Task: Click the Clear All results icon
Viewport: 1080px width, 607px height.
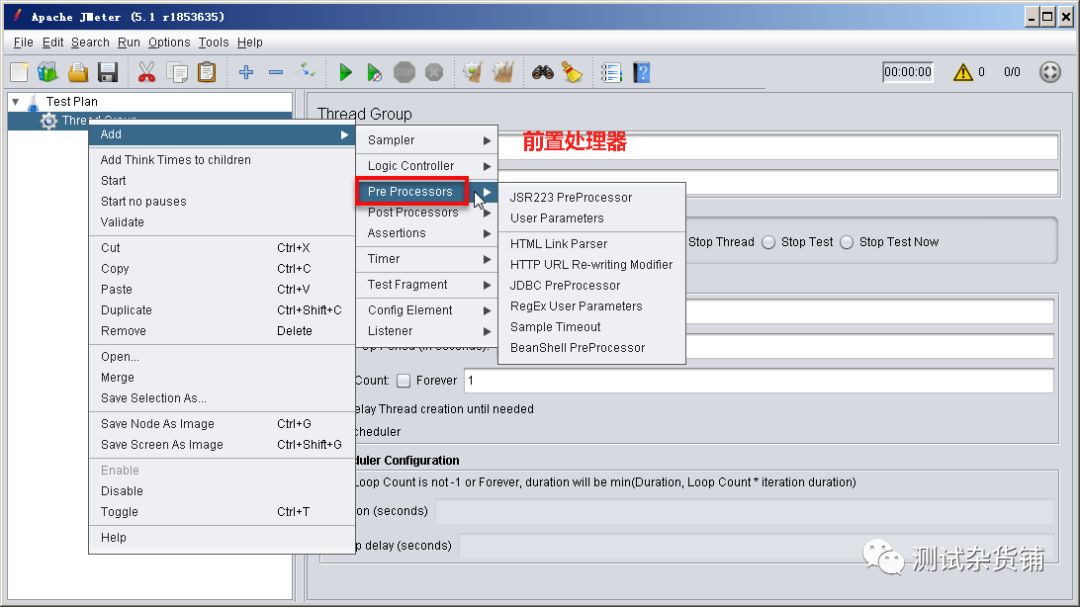Action: click(x=503, y=72)
